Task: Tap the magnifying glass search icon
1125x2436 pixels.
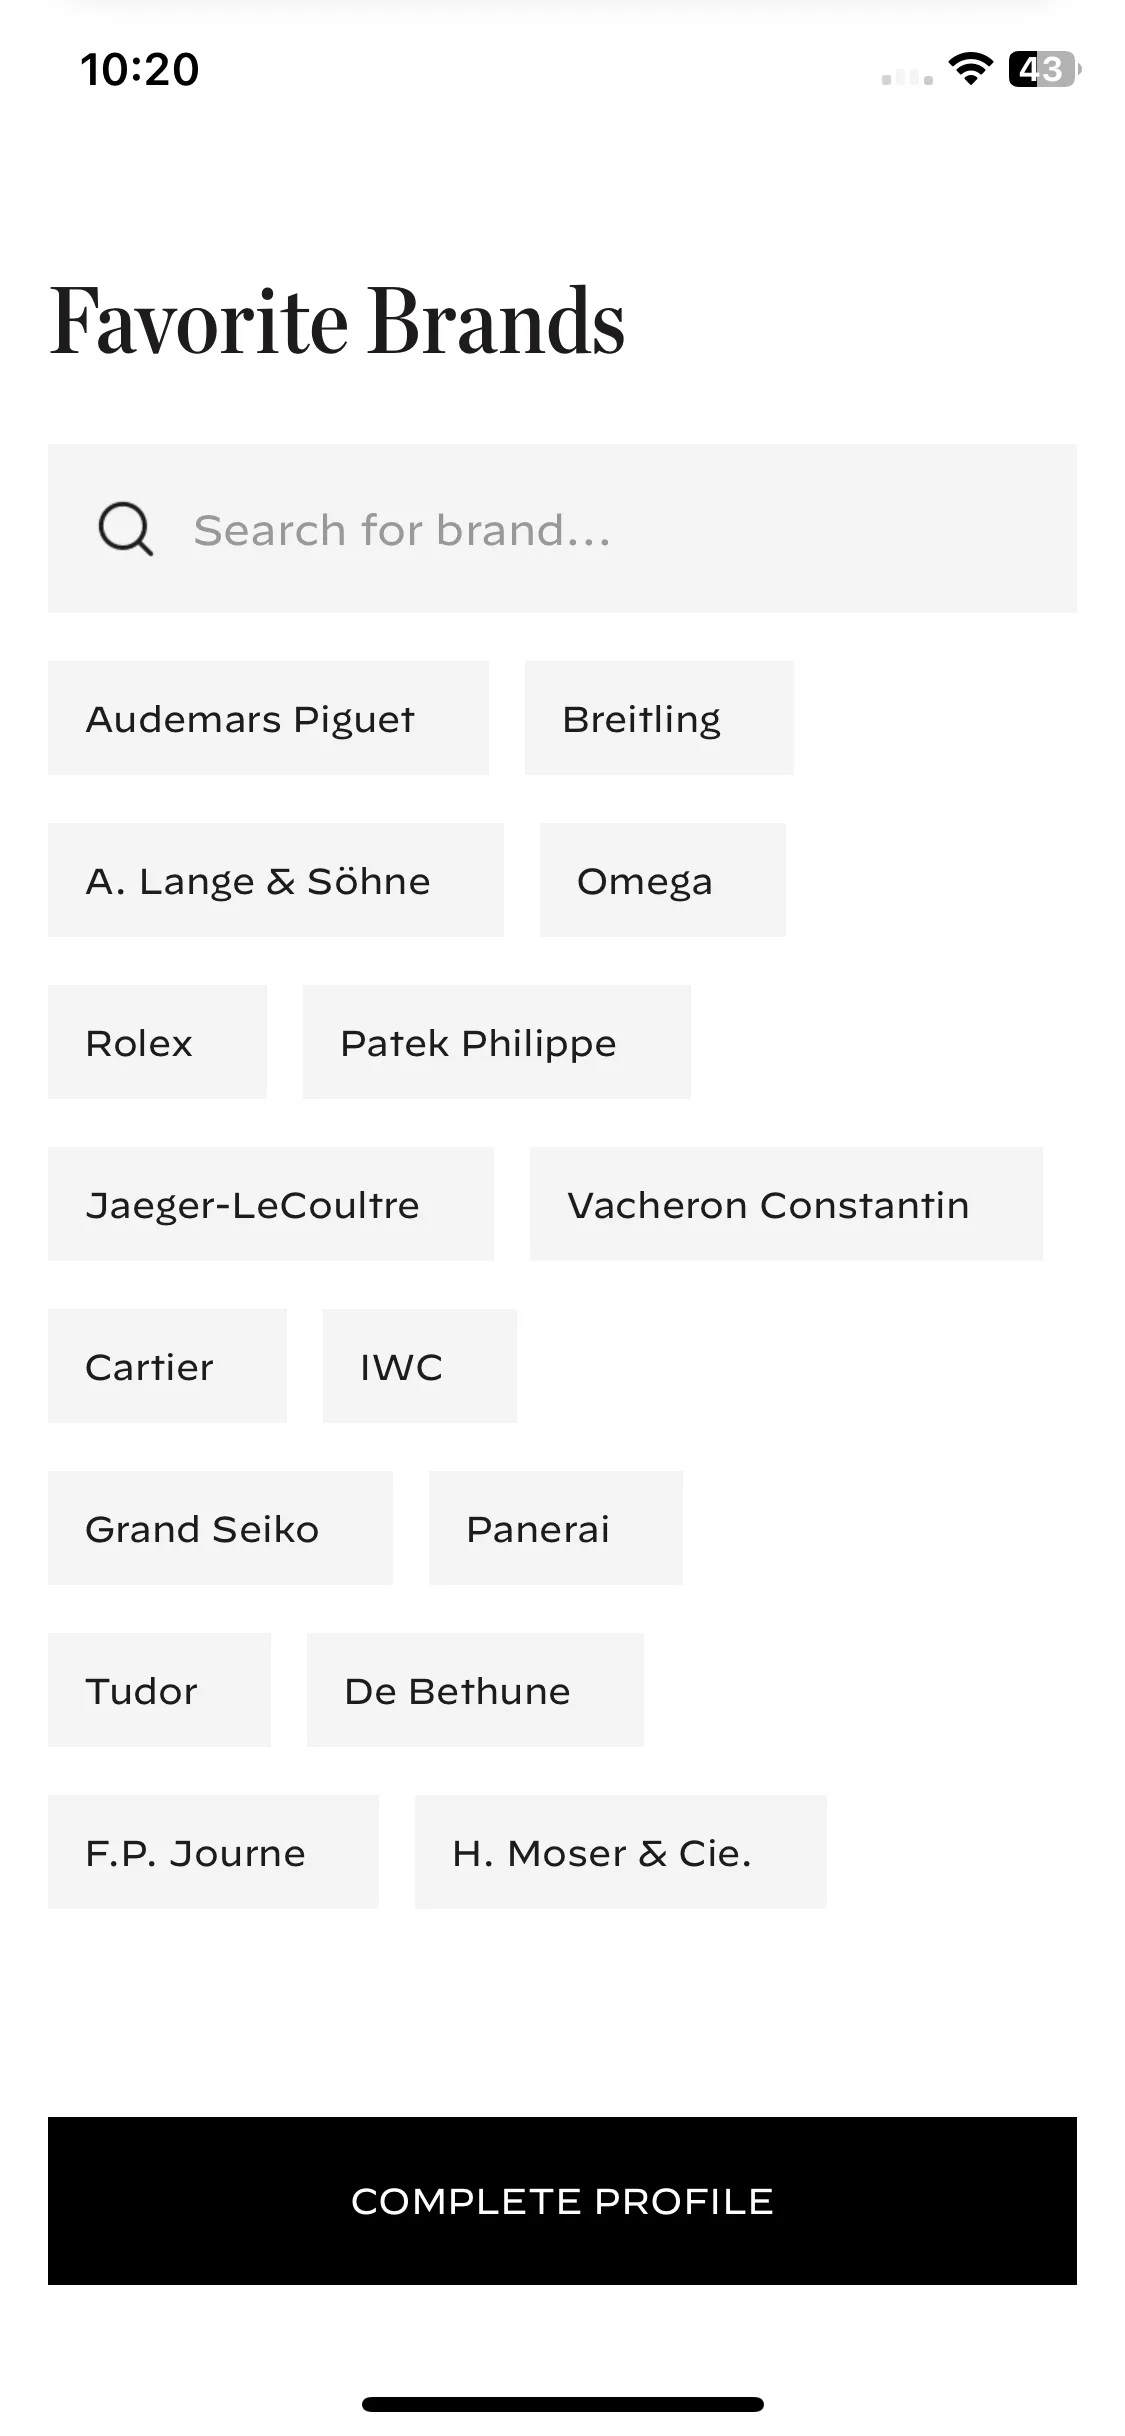Action: pyautogui.click(x=126, y=529)
